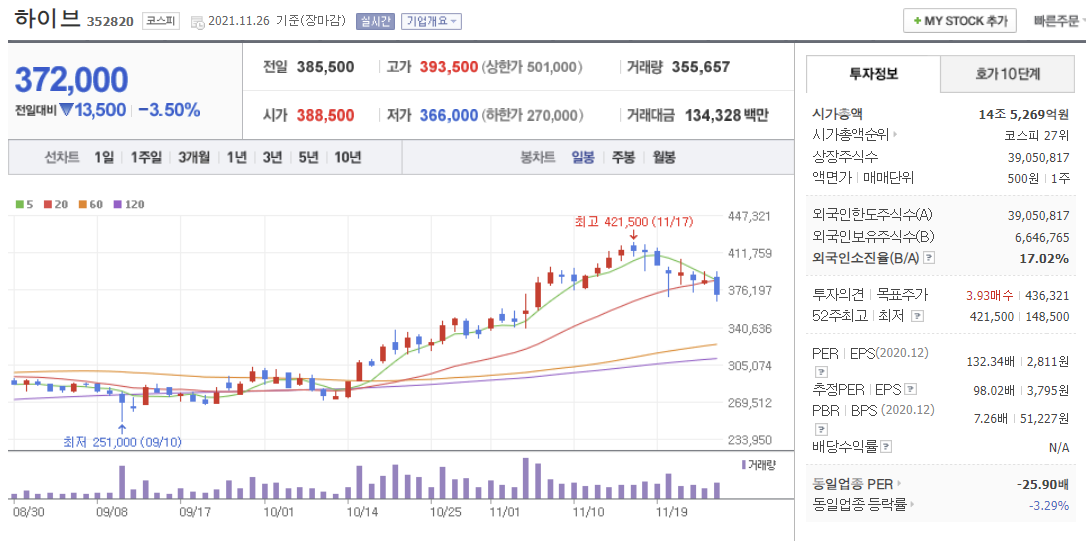Open the 동일업종 PER link
This screenshot has width=1086, height=541.
[853, 484]
